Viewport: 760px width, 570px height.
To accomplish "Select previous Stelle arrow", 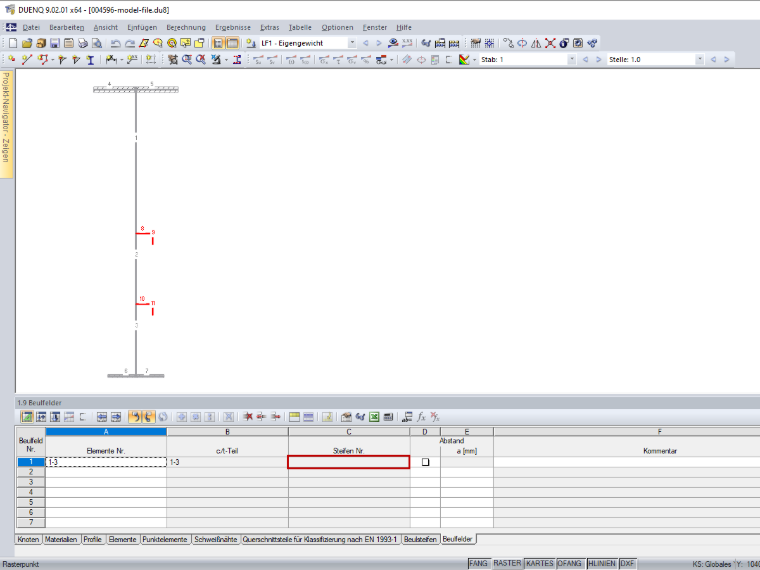I will [x=713, y=60].
